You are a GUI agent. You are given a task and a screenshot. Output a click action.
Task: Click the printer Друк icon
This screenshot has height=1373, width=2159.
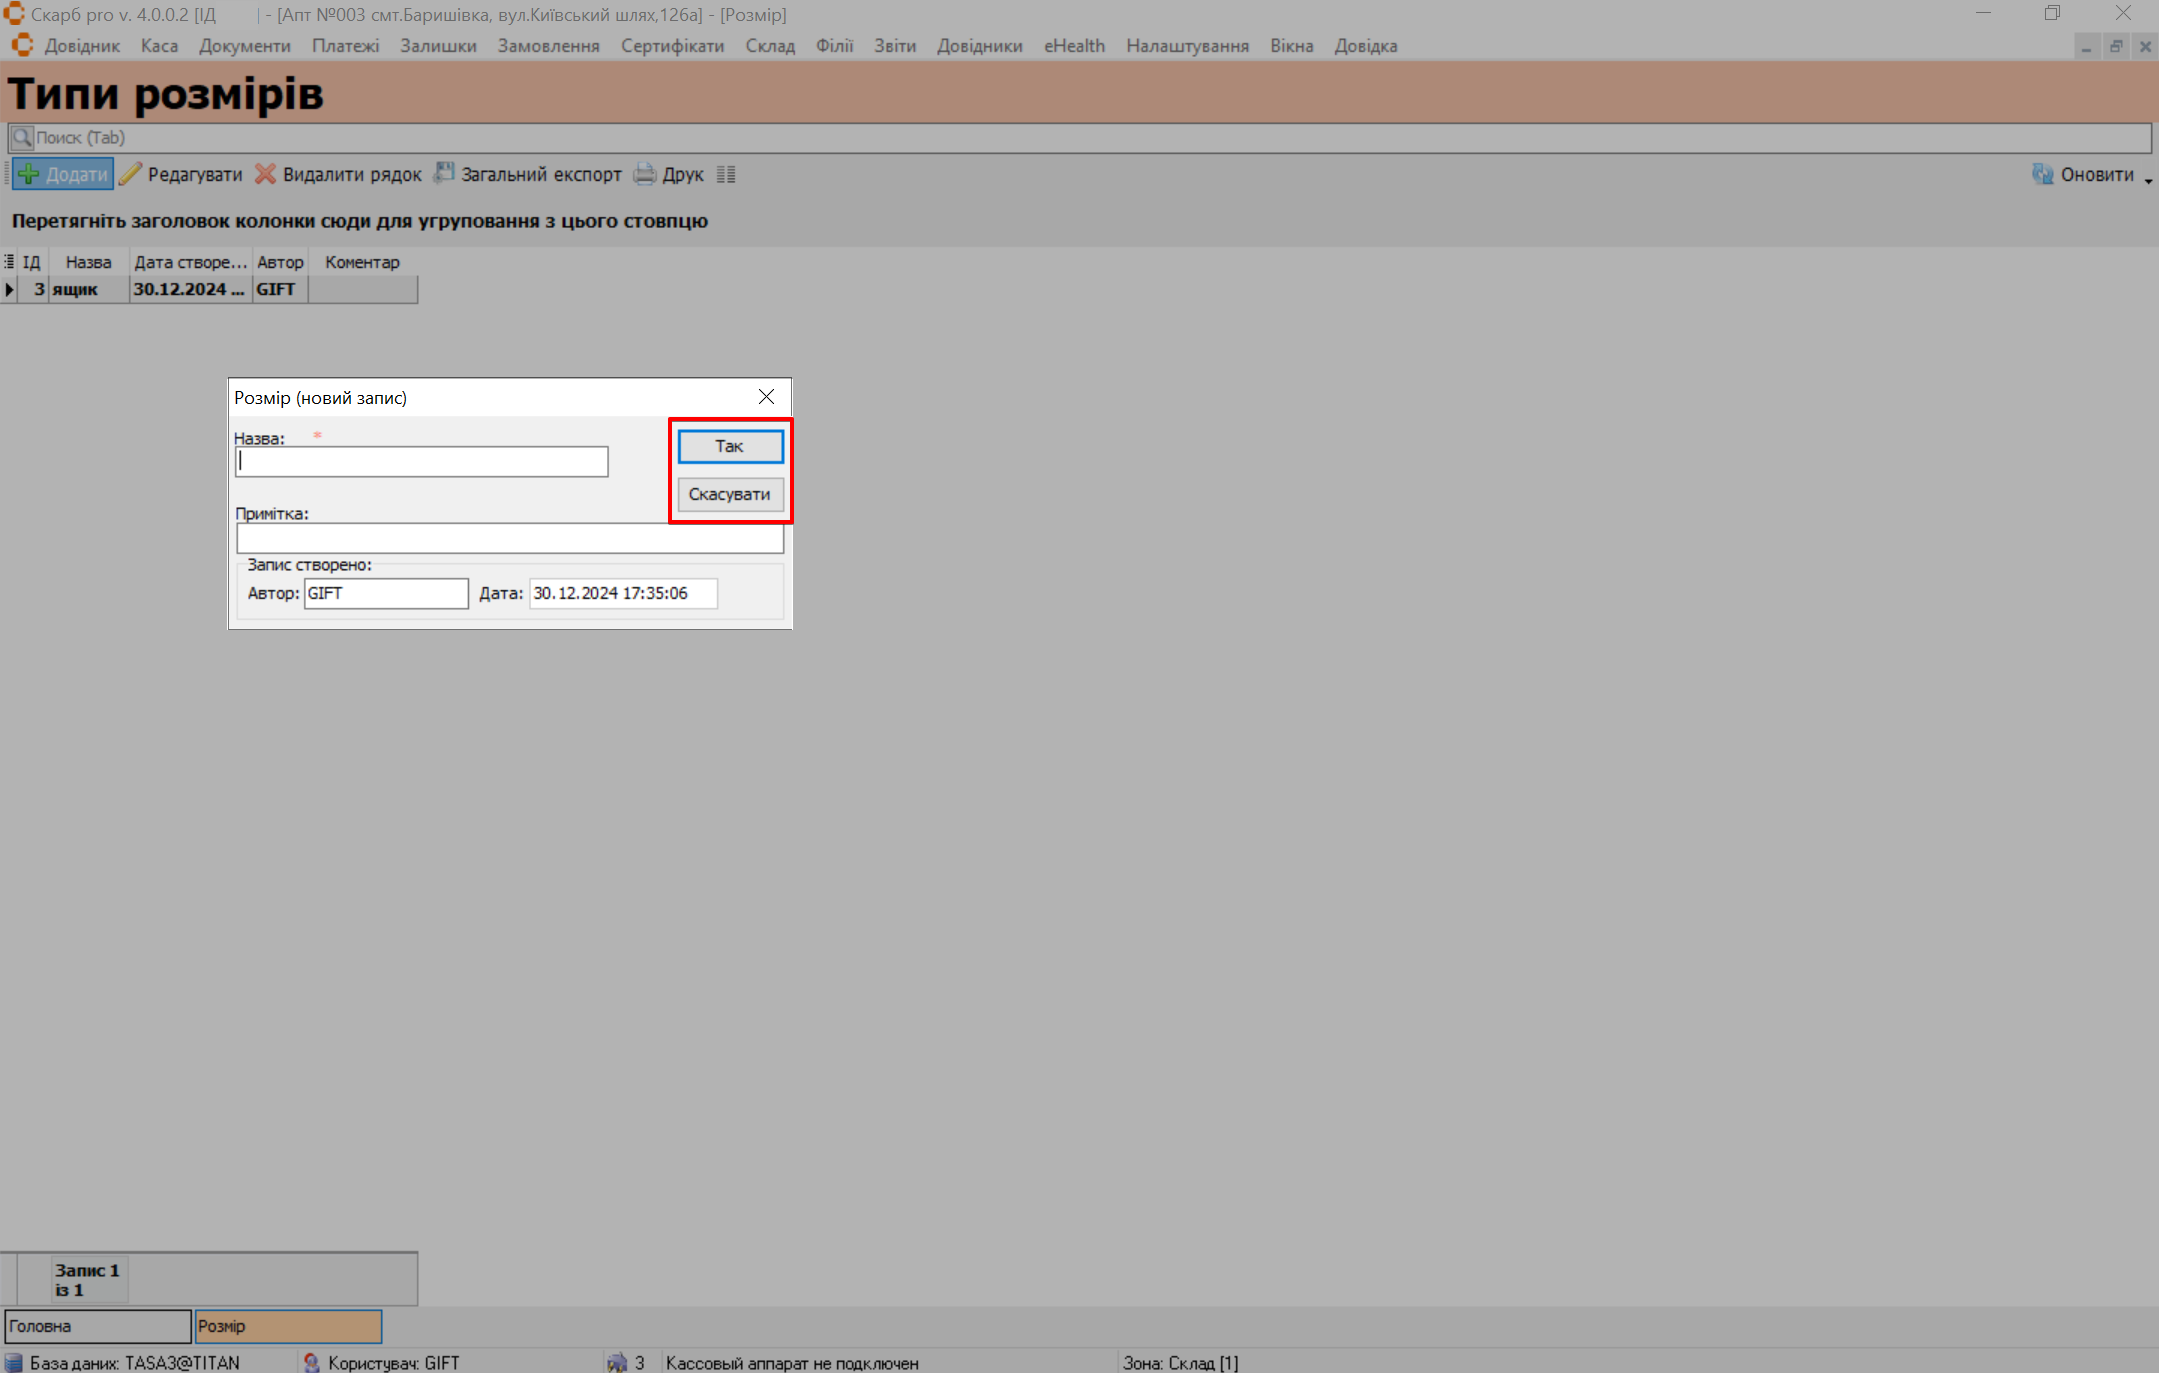tap(645, 174)
